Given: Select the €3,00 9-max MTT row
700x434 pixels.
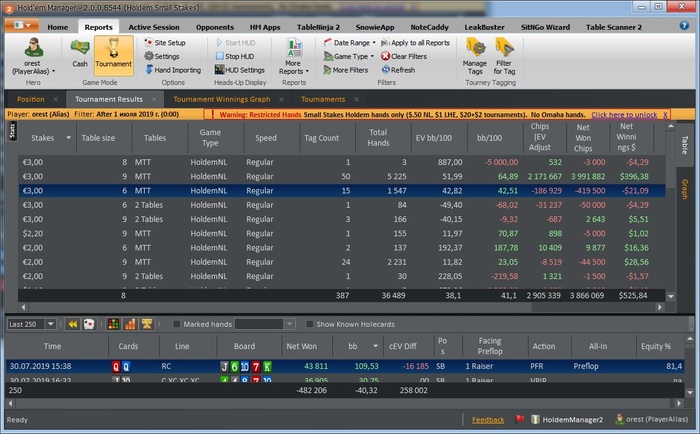Looking at the screenshot, I should [x=342, y=176].
